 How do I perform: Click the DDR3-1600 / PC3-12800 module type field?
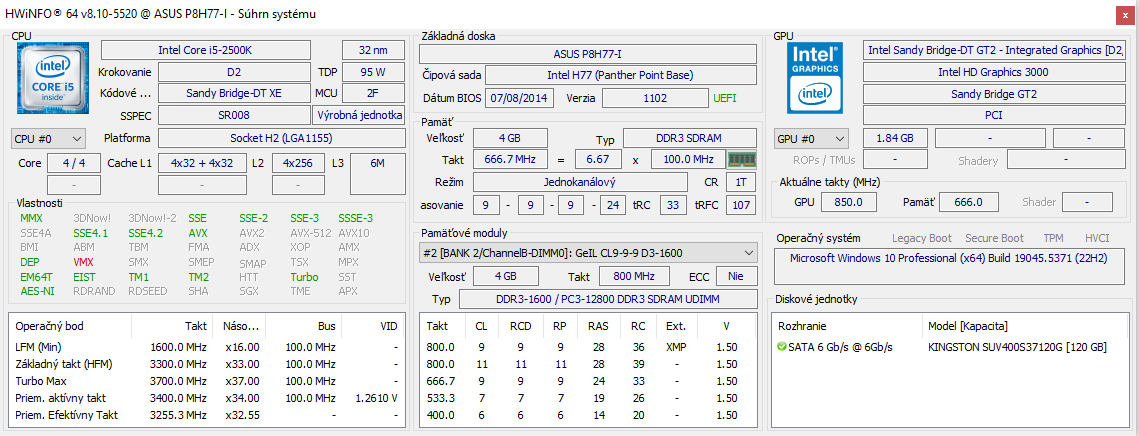(x=608, y=299)
